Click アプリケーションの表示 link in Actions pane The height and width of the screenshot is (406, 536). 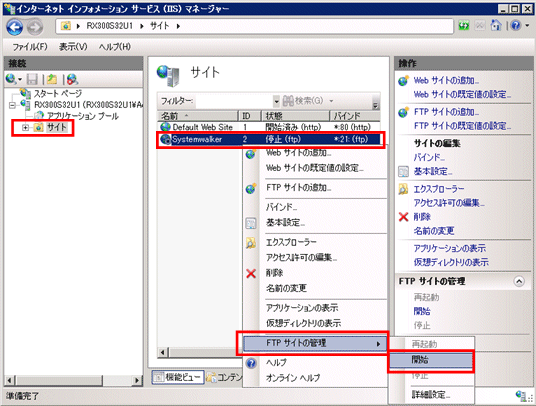click(450, 248)
